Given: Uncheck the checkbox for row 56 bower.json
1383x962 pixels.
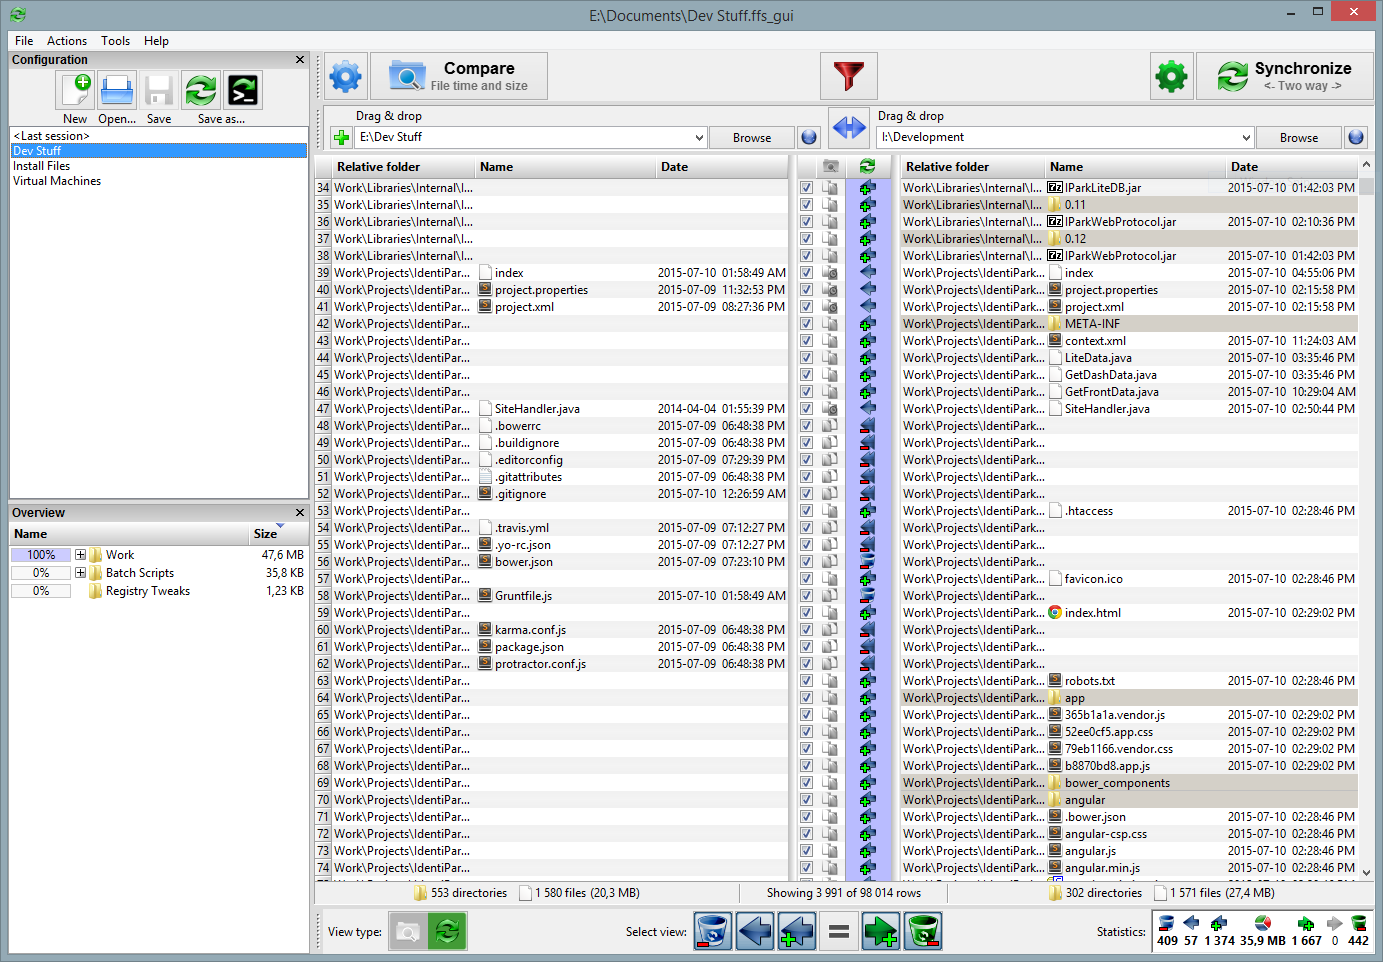Looking at the screenshot, I should coord(806,561).
